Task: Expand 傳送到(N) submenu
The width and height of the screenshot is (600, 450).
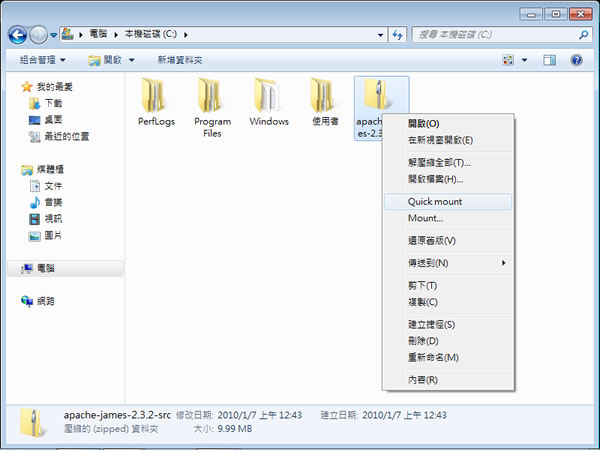Action: [x=448, y=263]
